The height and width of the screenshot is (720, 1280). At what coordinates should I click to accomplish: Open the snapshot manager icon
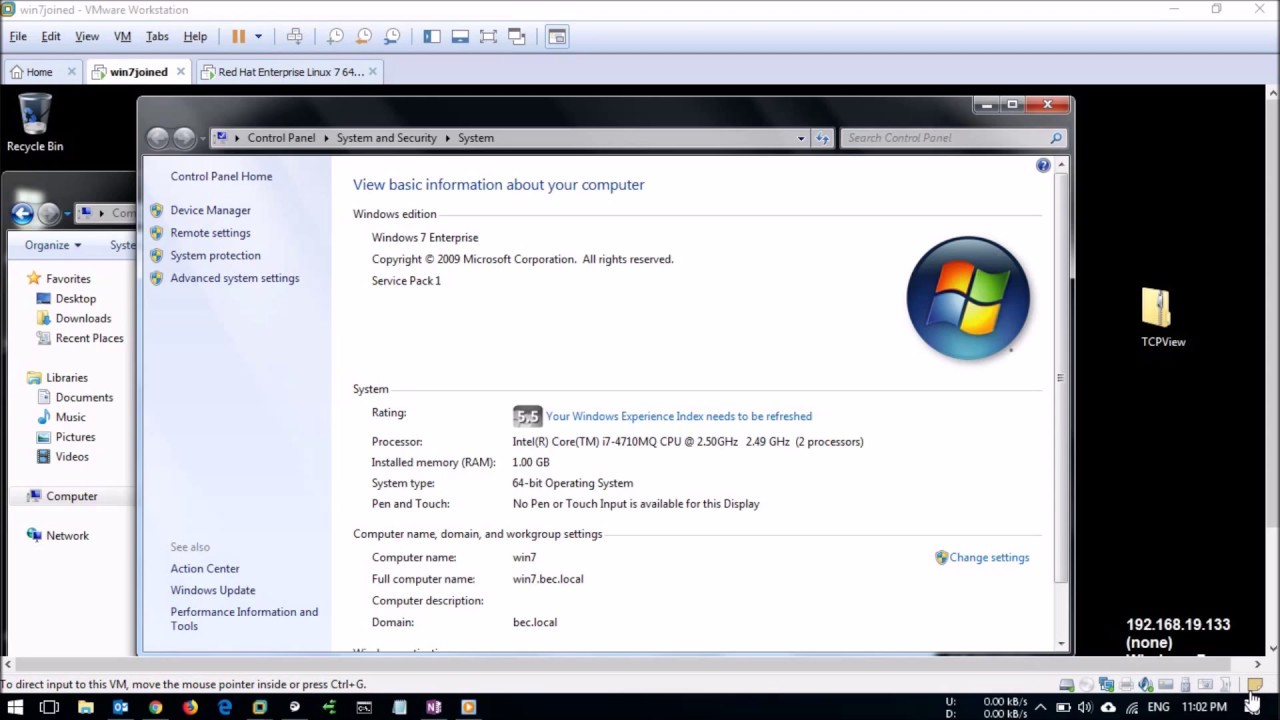[x=392, y=36]
